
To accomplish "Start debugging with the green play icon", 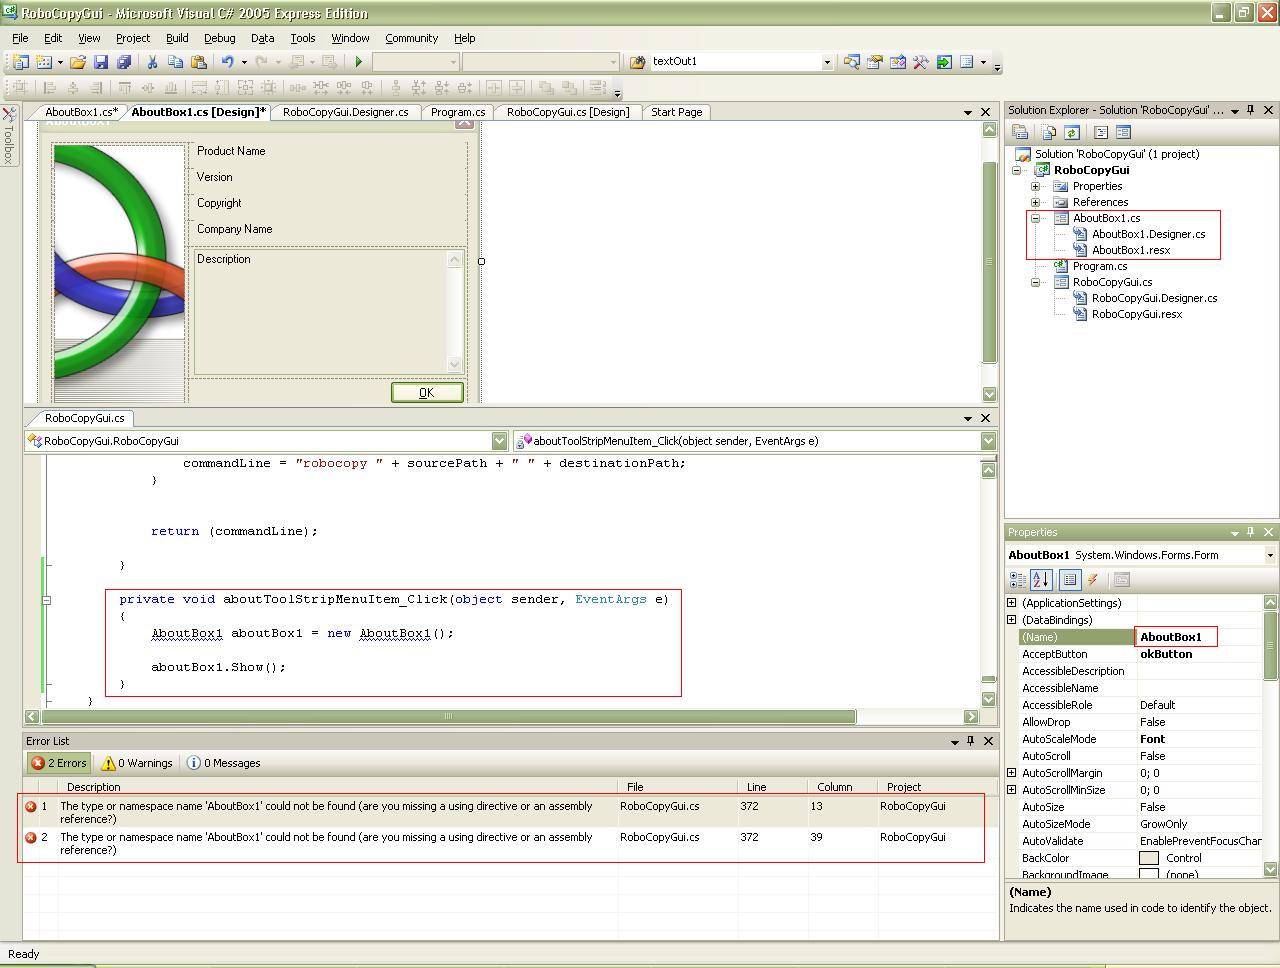I will point(358,62).
